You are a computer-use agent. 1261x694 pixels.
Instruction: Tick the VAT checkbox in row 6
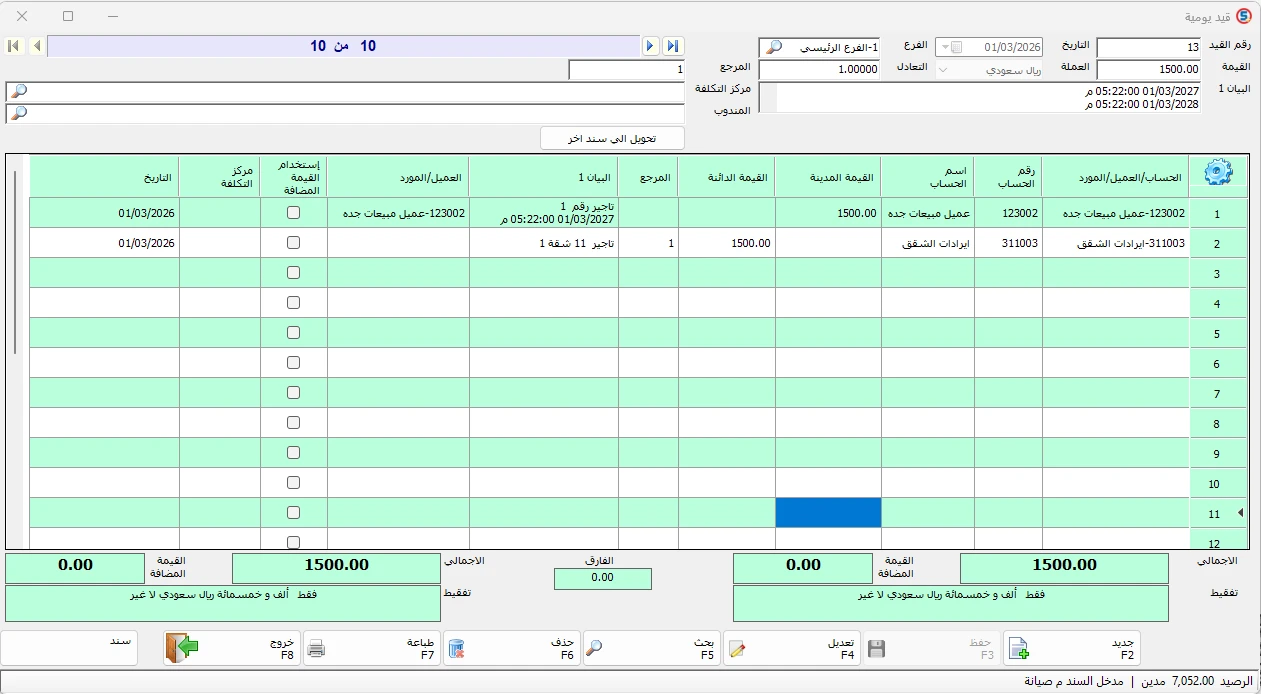click(x=293, y=363)
